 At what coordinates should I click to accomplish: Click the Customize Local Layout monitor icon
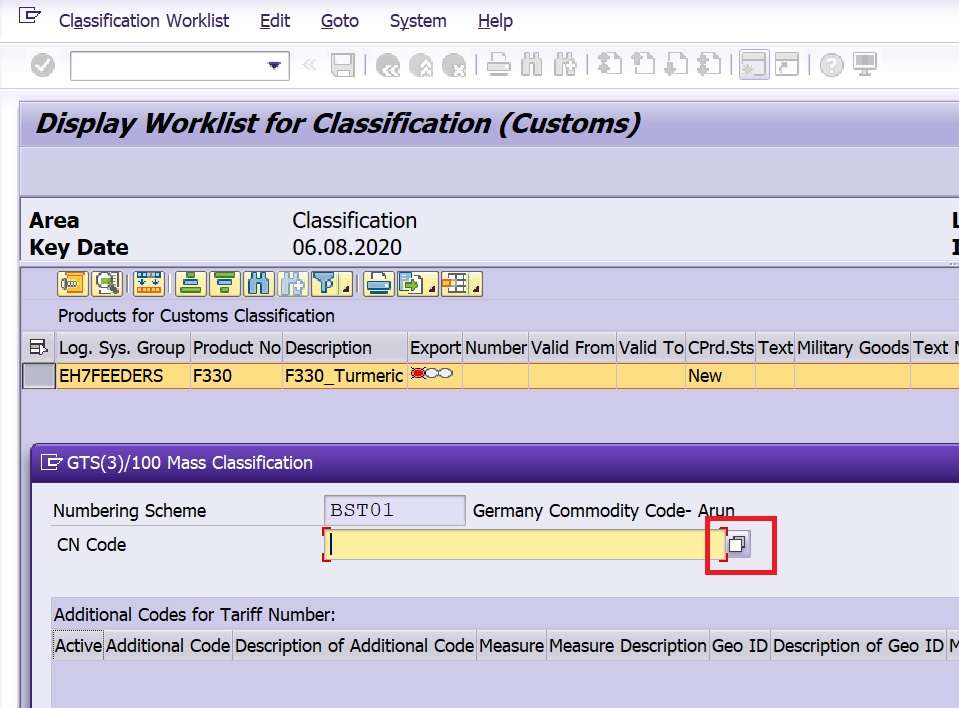(865, 65)
